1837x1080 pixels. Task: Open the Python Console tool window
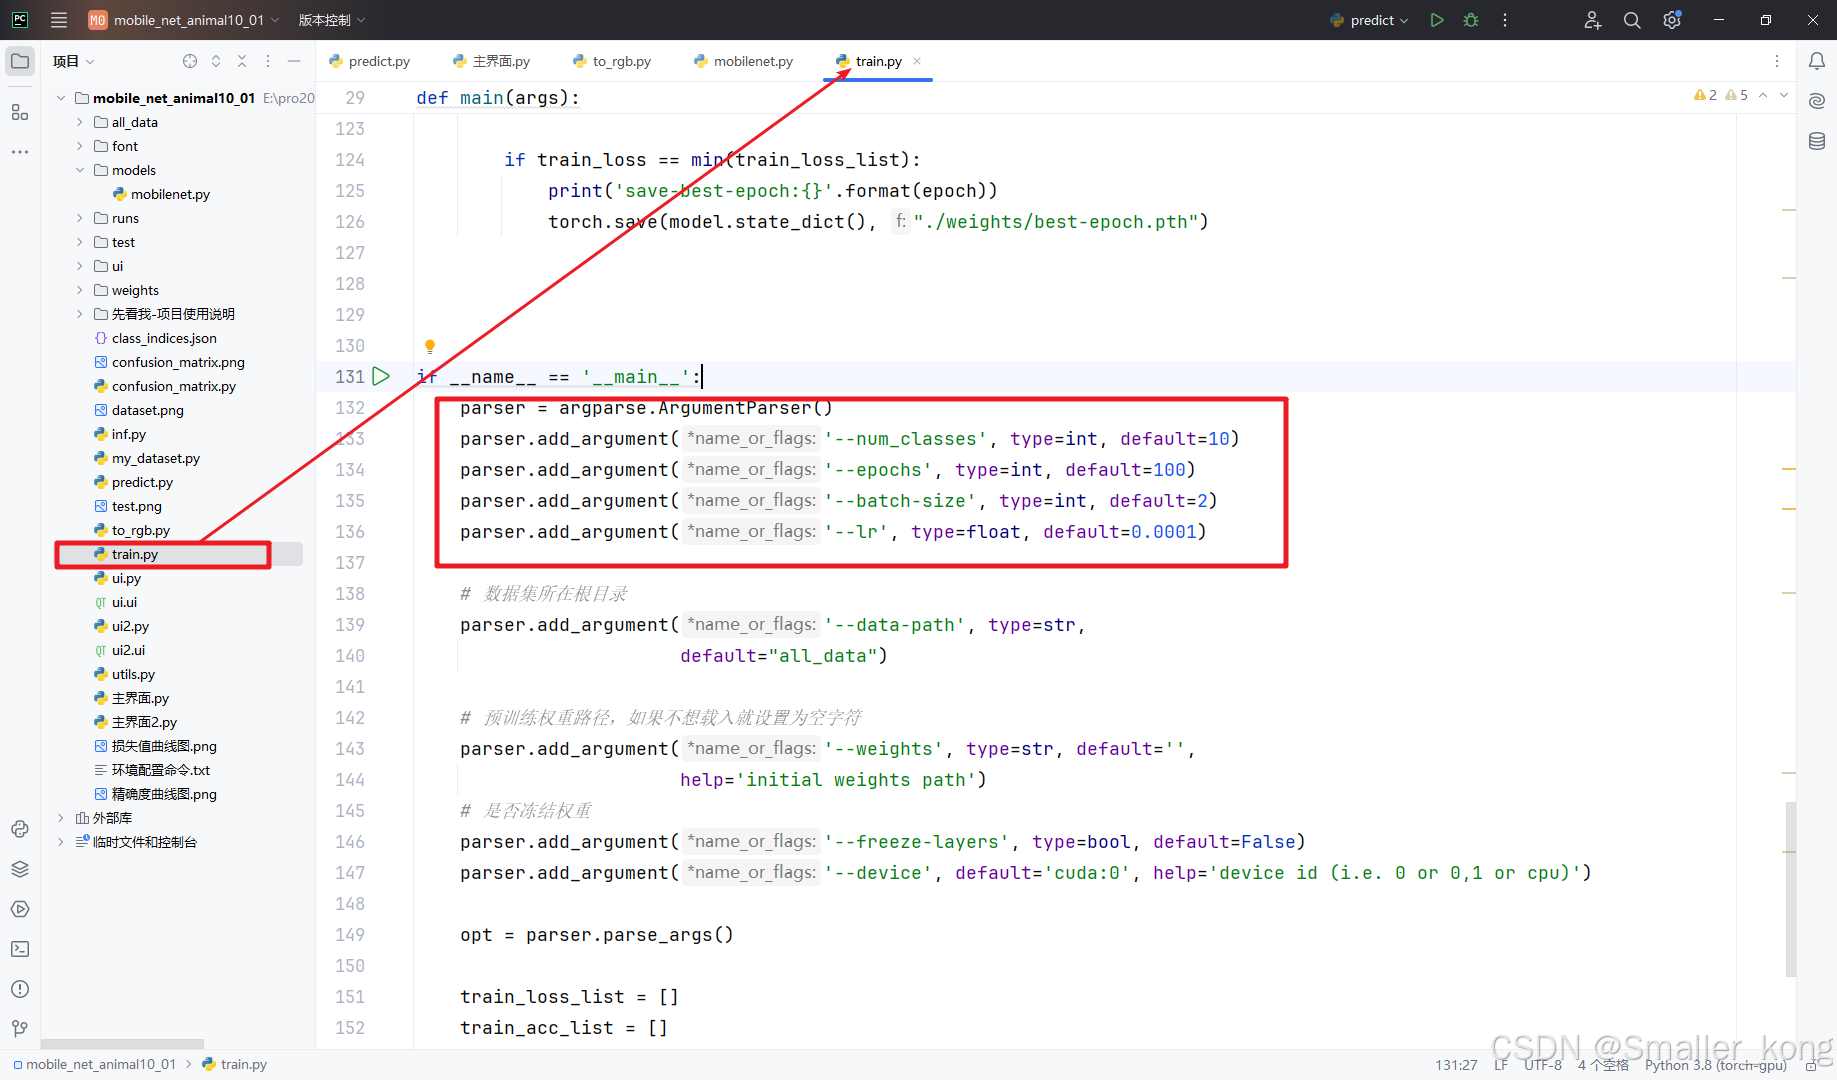pyautogui.click(x=20, y=829)
